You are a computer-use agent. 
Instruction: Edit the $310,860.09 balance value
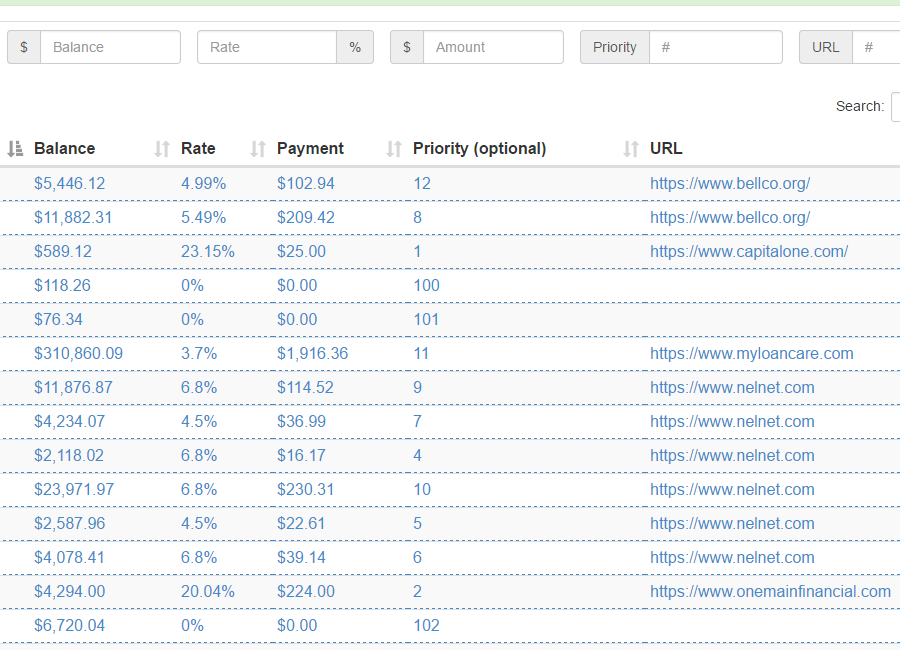78,354
